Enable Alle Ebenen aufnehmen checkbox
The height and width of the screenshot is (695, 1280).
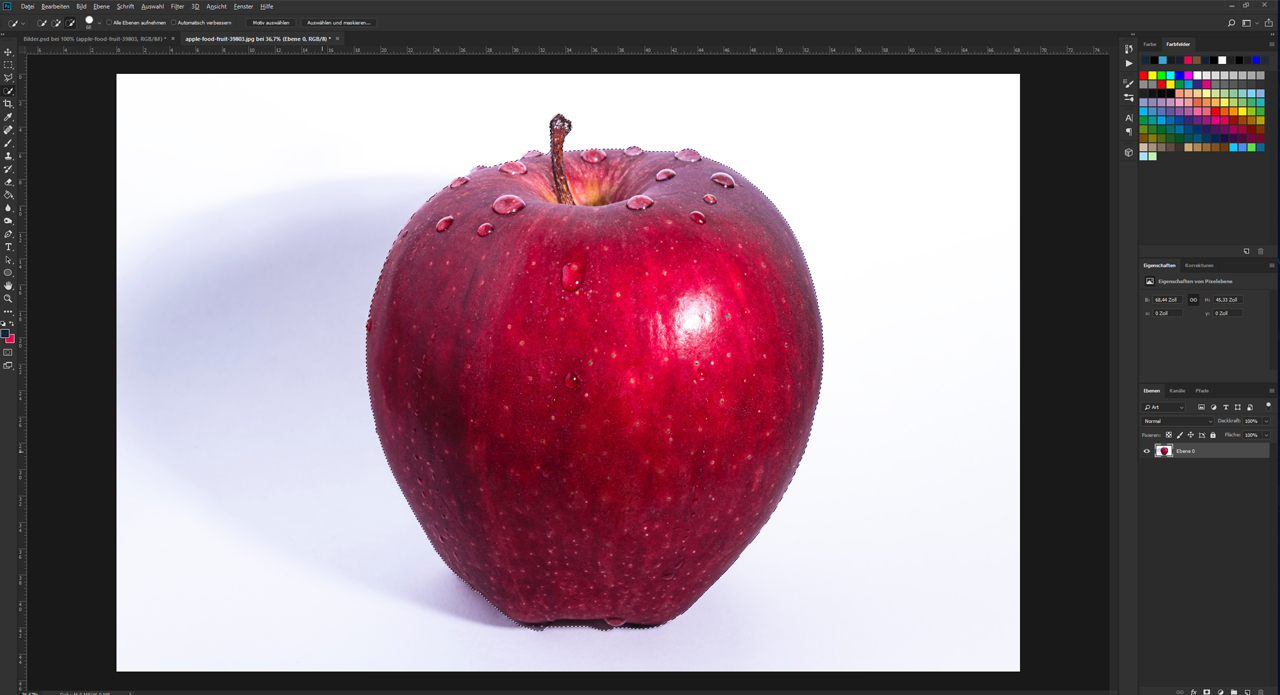(x=109, y=22)
